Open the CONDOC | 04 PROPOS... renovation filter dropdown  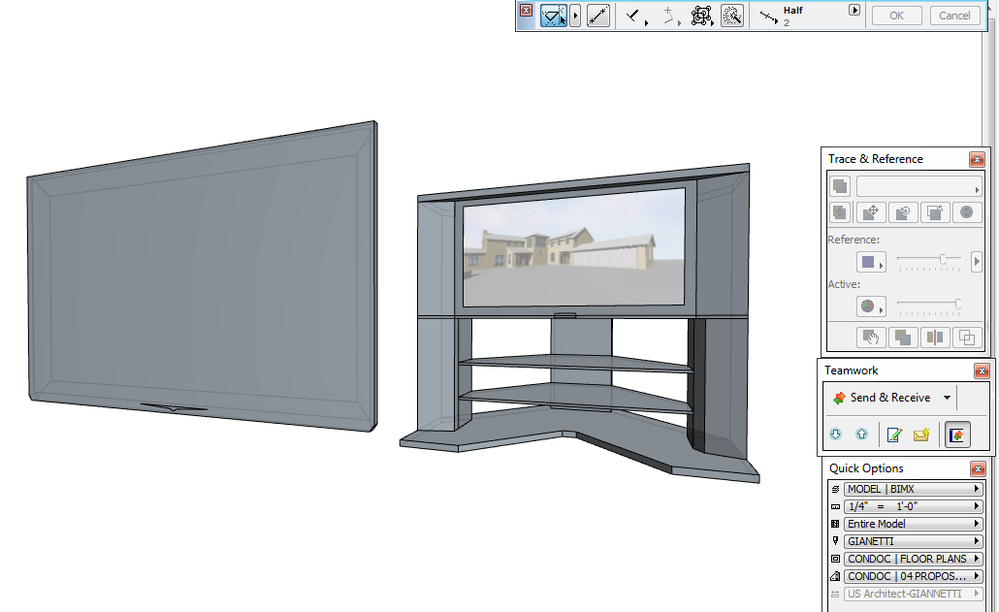(x=913, y=576)
